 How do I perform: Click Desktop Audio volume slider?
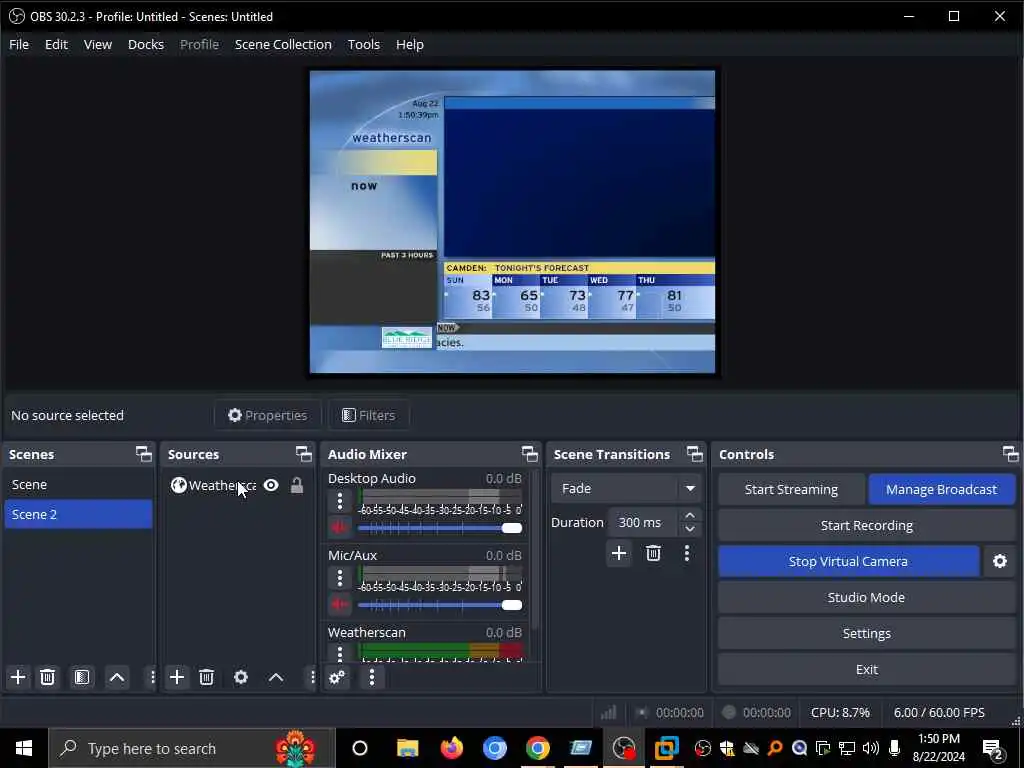coord(440,528)
